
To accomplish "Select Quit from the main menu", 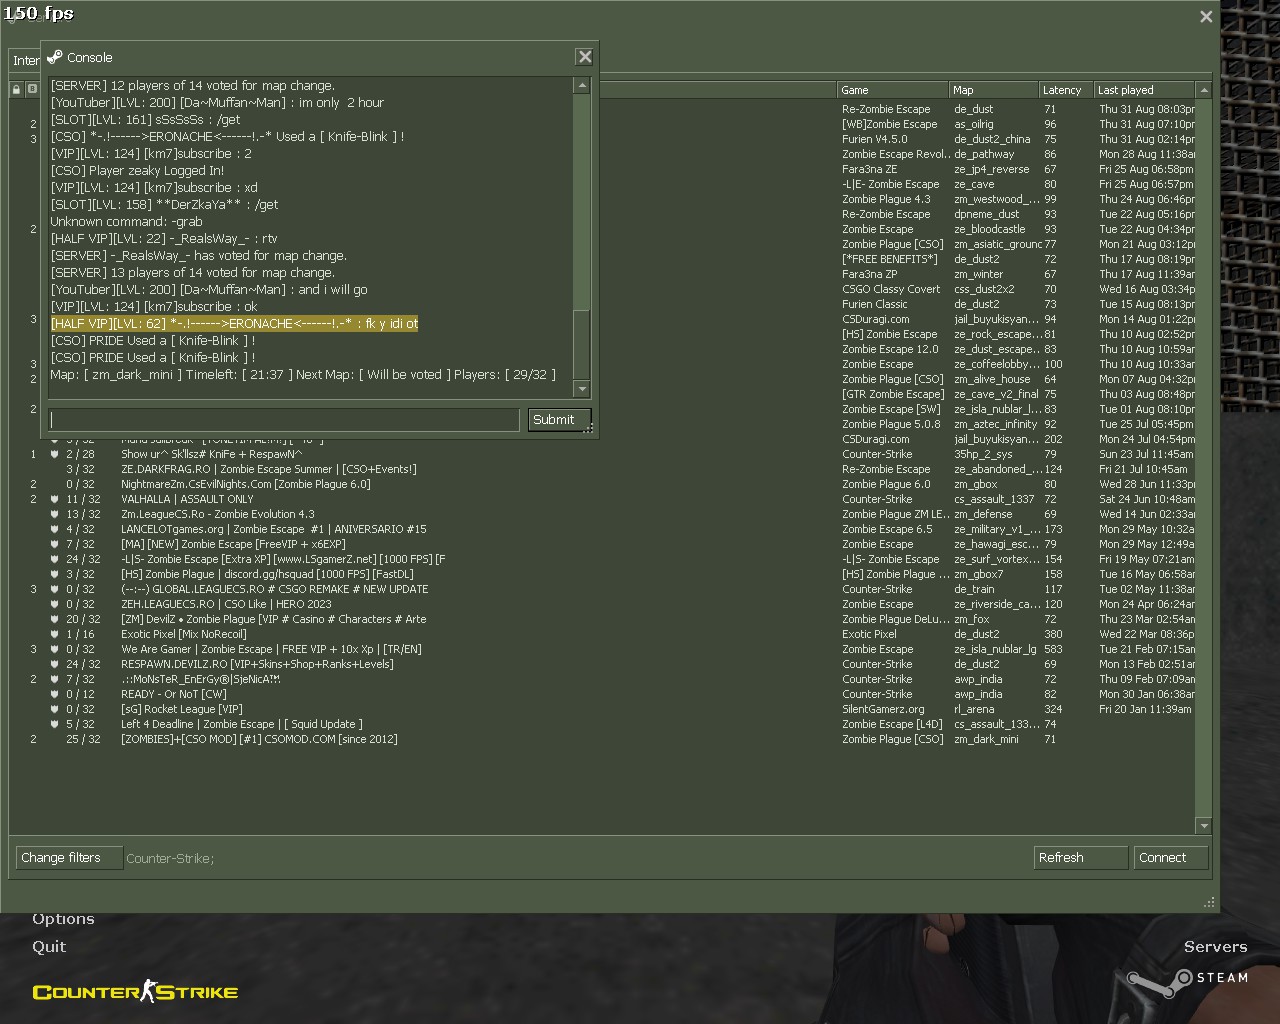I will click(49, 946).
